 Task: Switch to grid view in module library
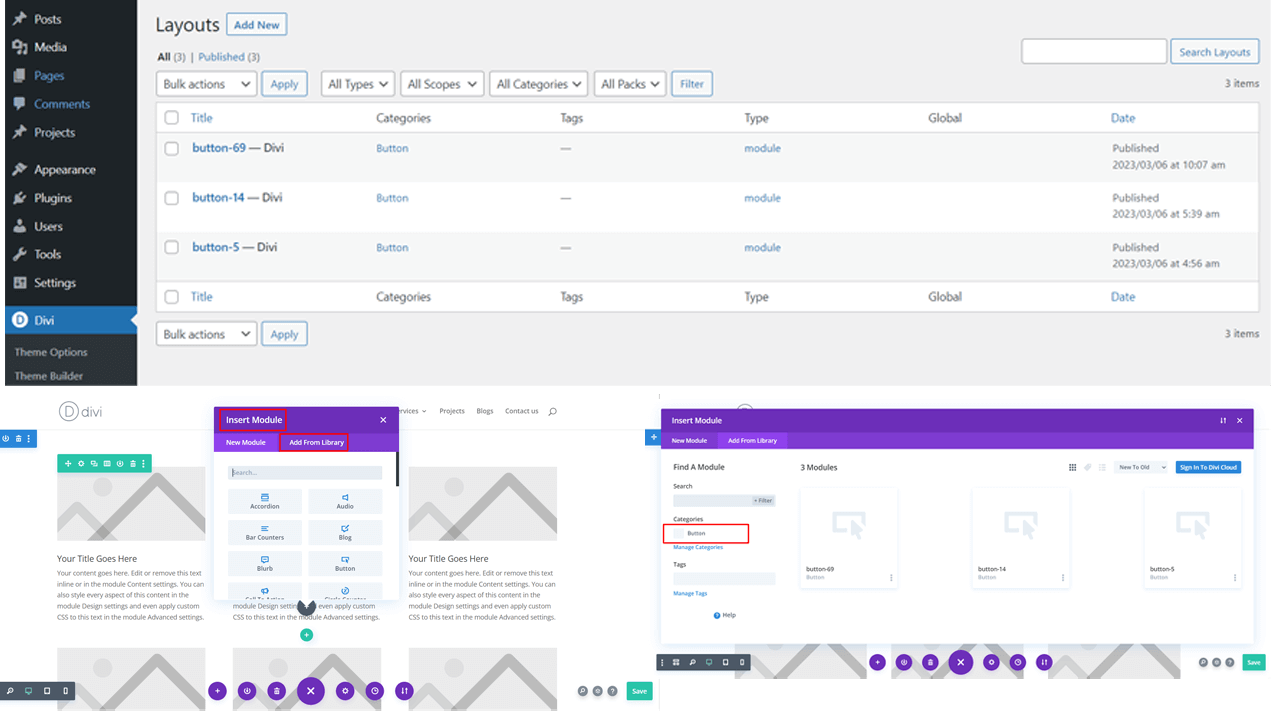click(x=1073, y=467)
